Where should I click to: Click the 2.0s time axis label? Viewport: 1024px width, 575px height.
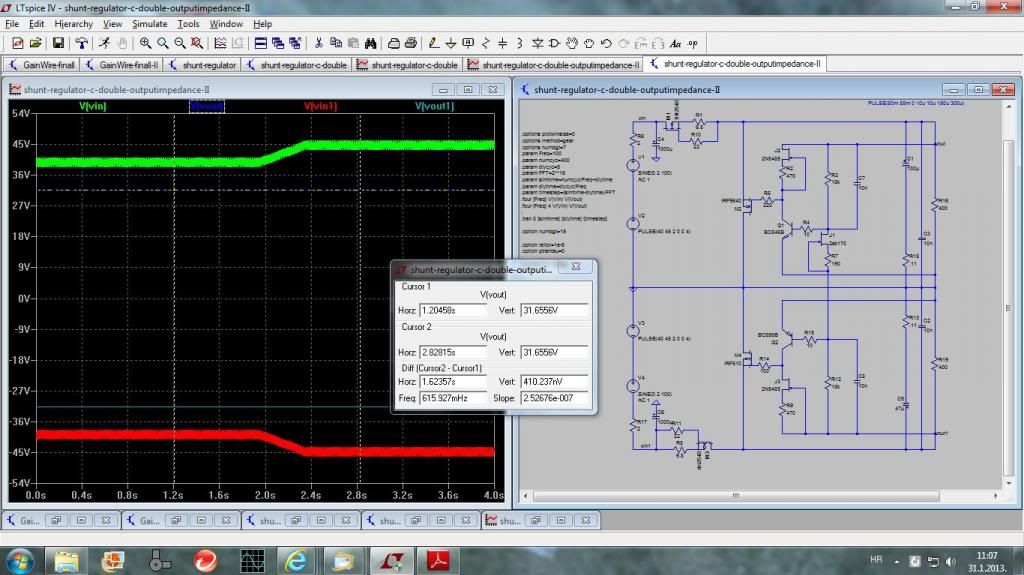click(264, 495)
